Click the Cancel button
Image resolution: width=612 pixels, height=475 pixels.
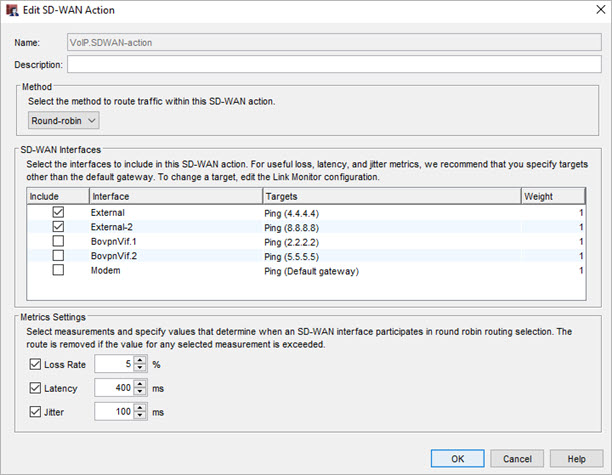pyautogui.click(x=517, y=459)
